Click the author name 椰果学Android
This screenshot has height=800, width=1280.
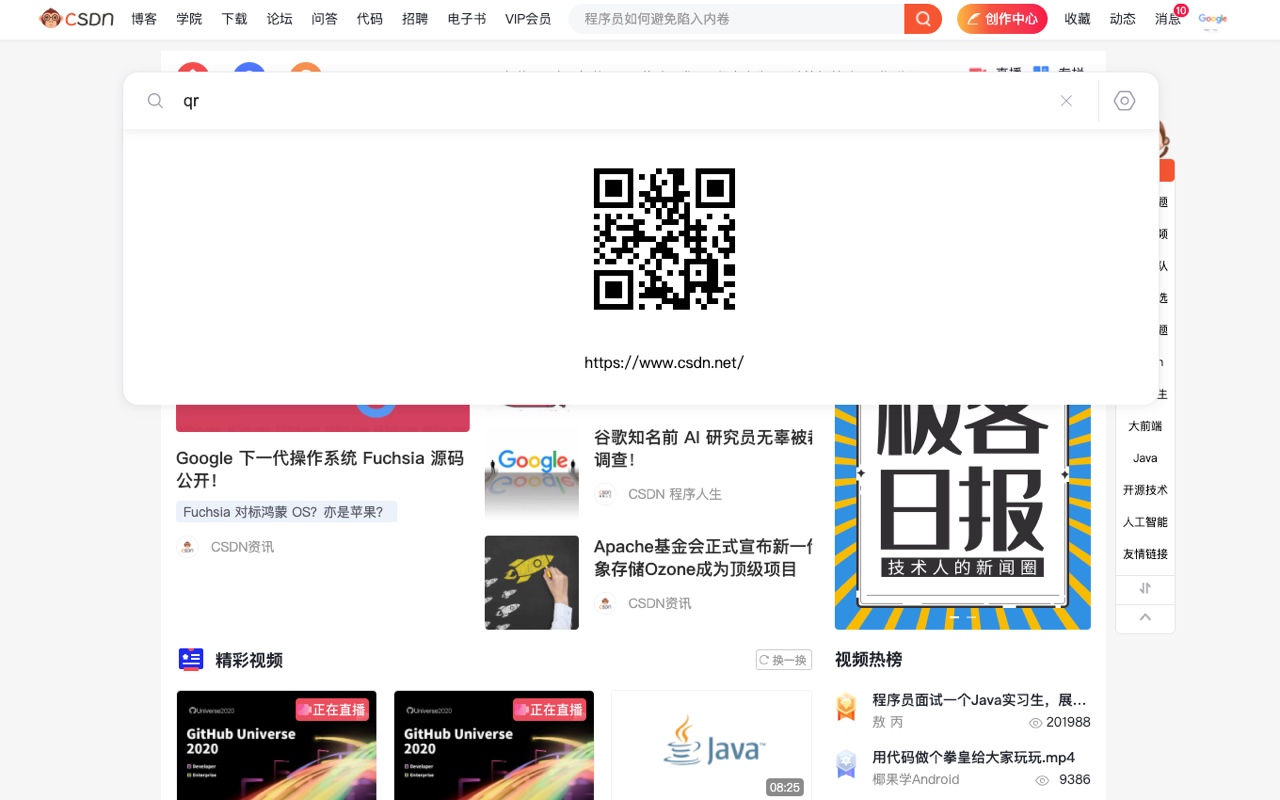(x=916, y=779)
